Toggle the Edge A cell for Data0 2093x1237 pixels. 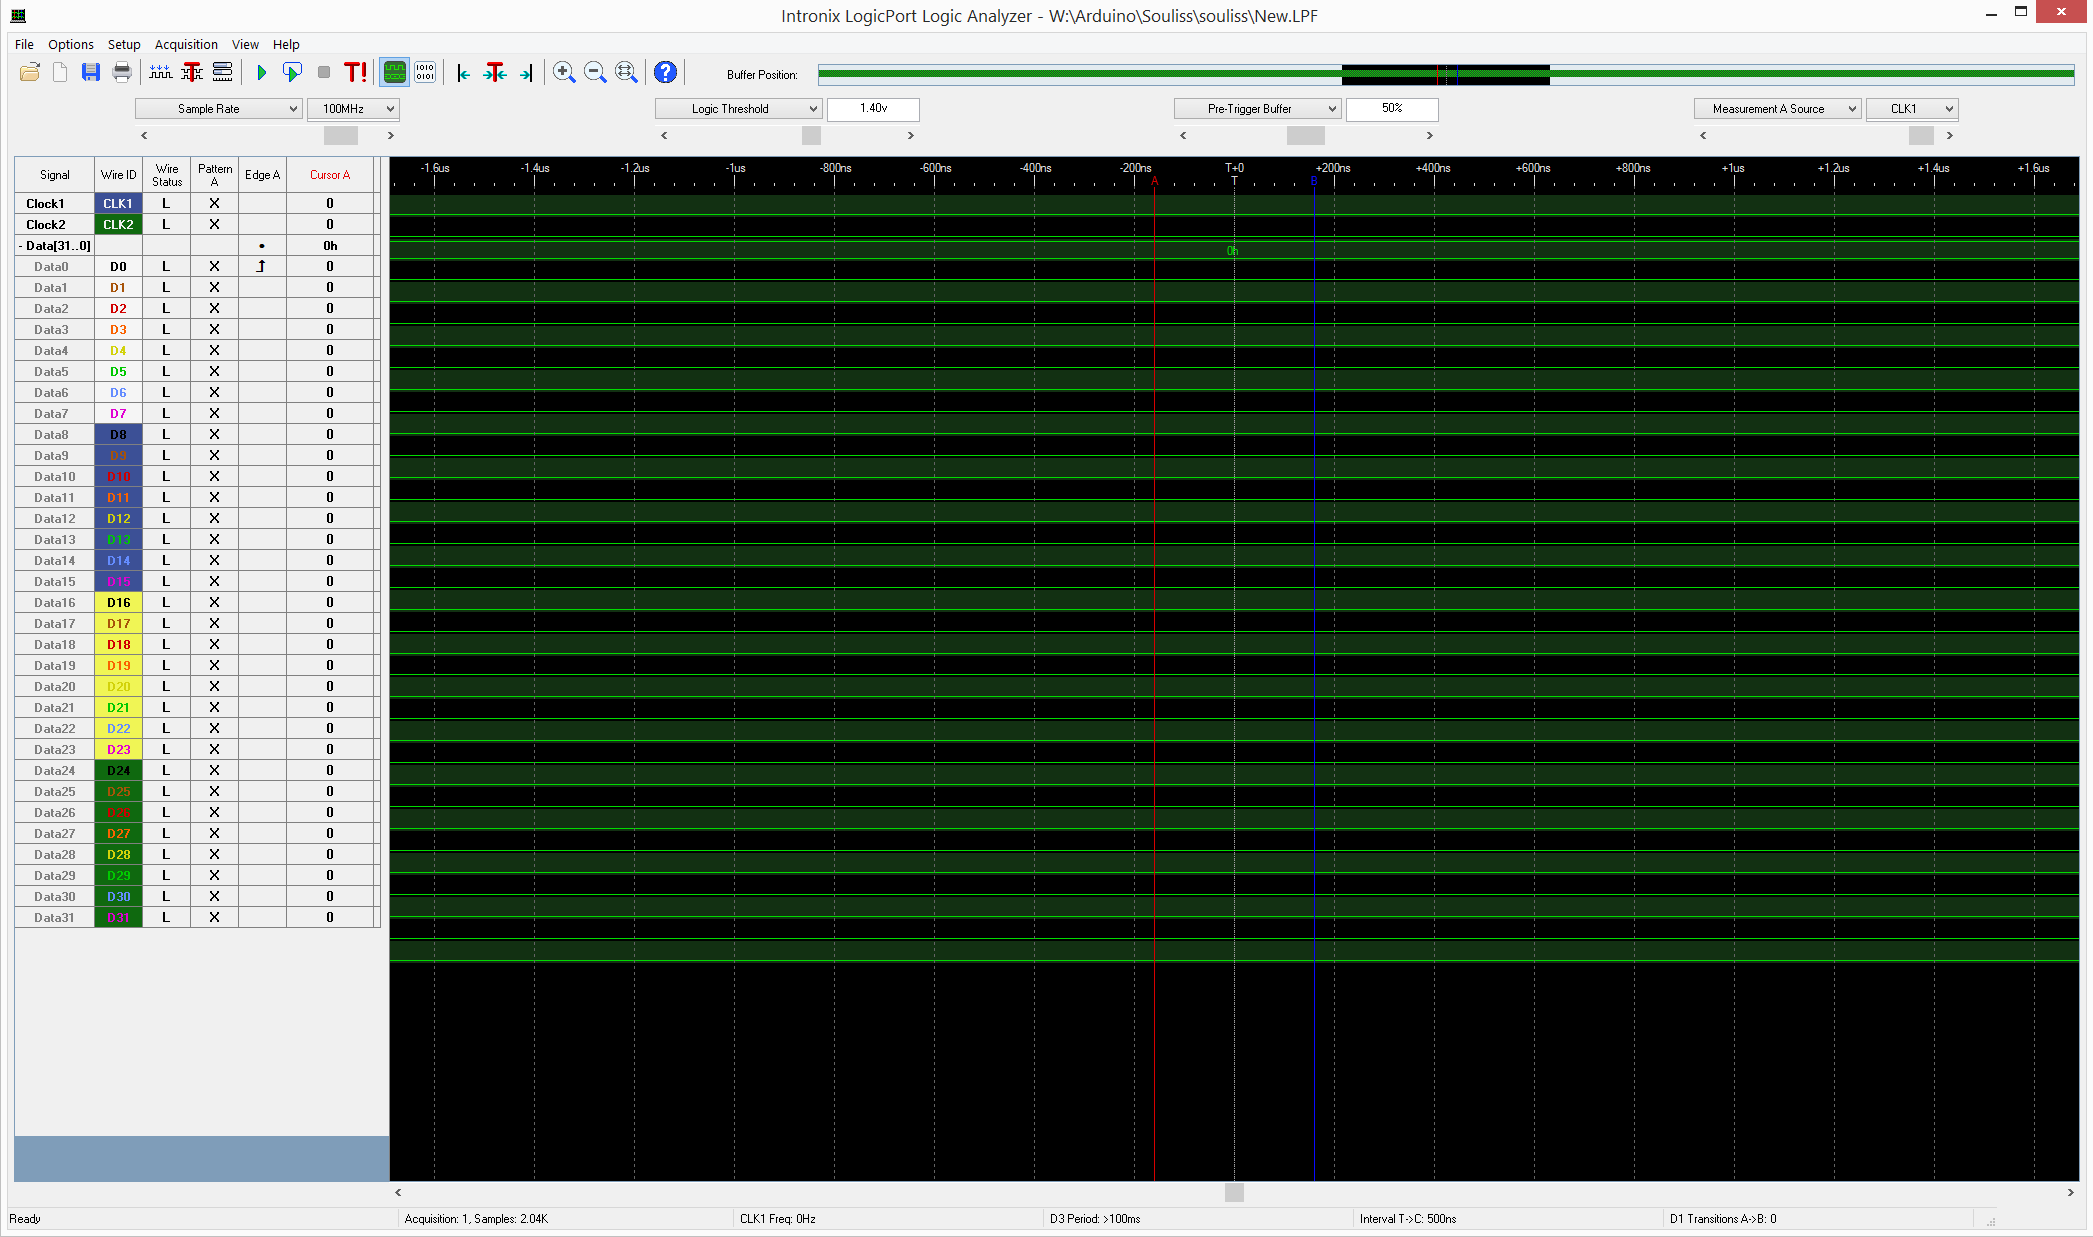point(262,266)
